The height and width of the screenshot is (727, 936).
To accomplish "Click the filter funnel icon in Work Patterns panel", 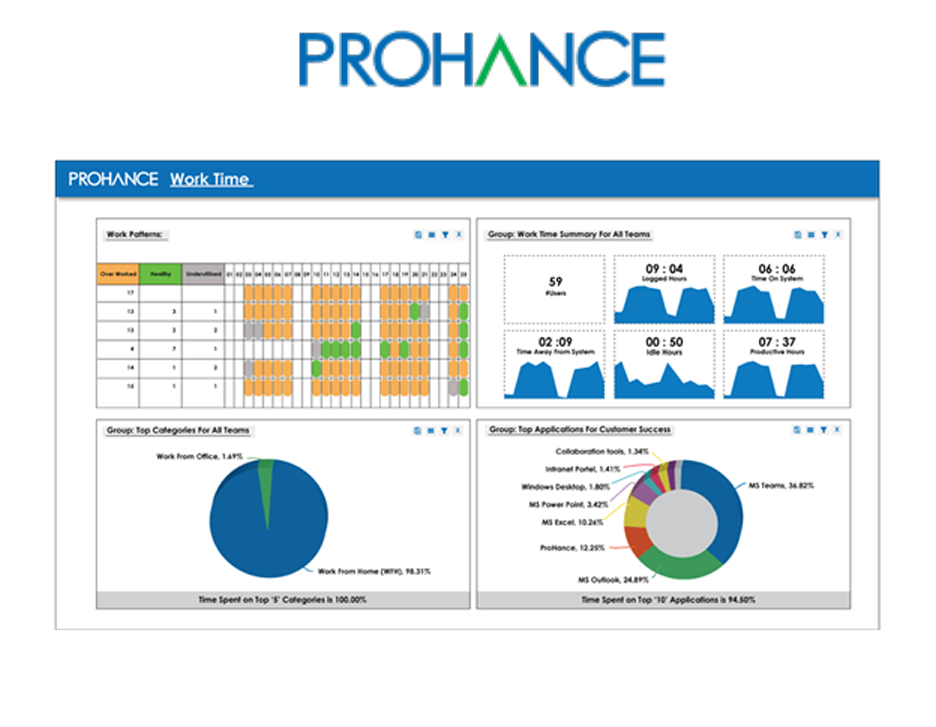I will tap(445, 235).
